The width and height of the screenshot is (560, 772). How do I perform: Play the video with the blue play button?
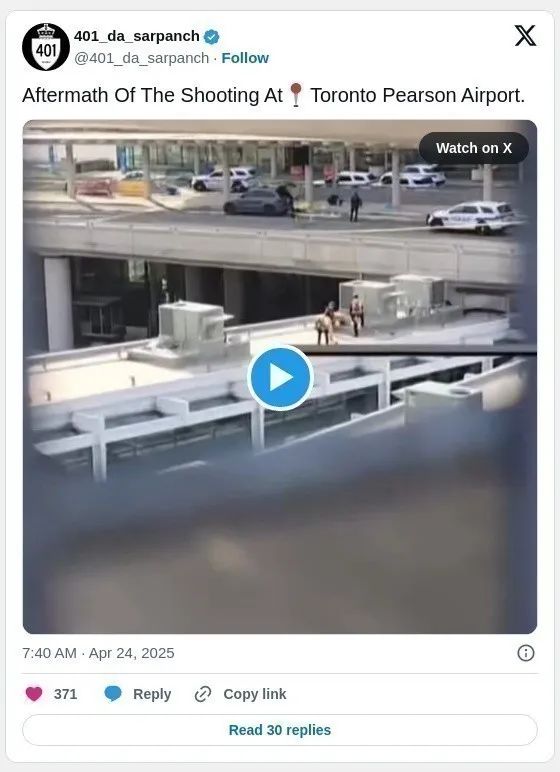[280, 378]
